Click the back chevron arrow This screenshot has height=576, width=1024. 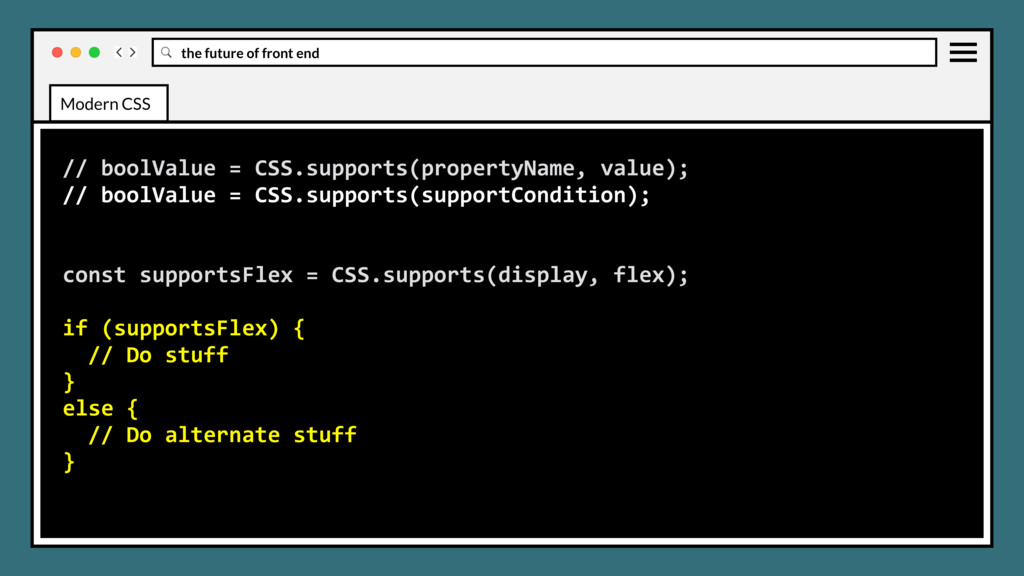(x=119, y=52)
